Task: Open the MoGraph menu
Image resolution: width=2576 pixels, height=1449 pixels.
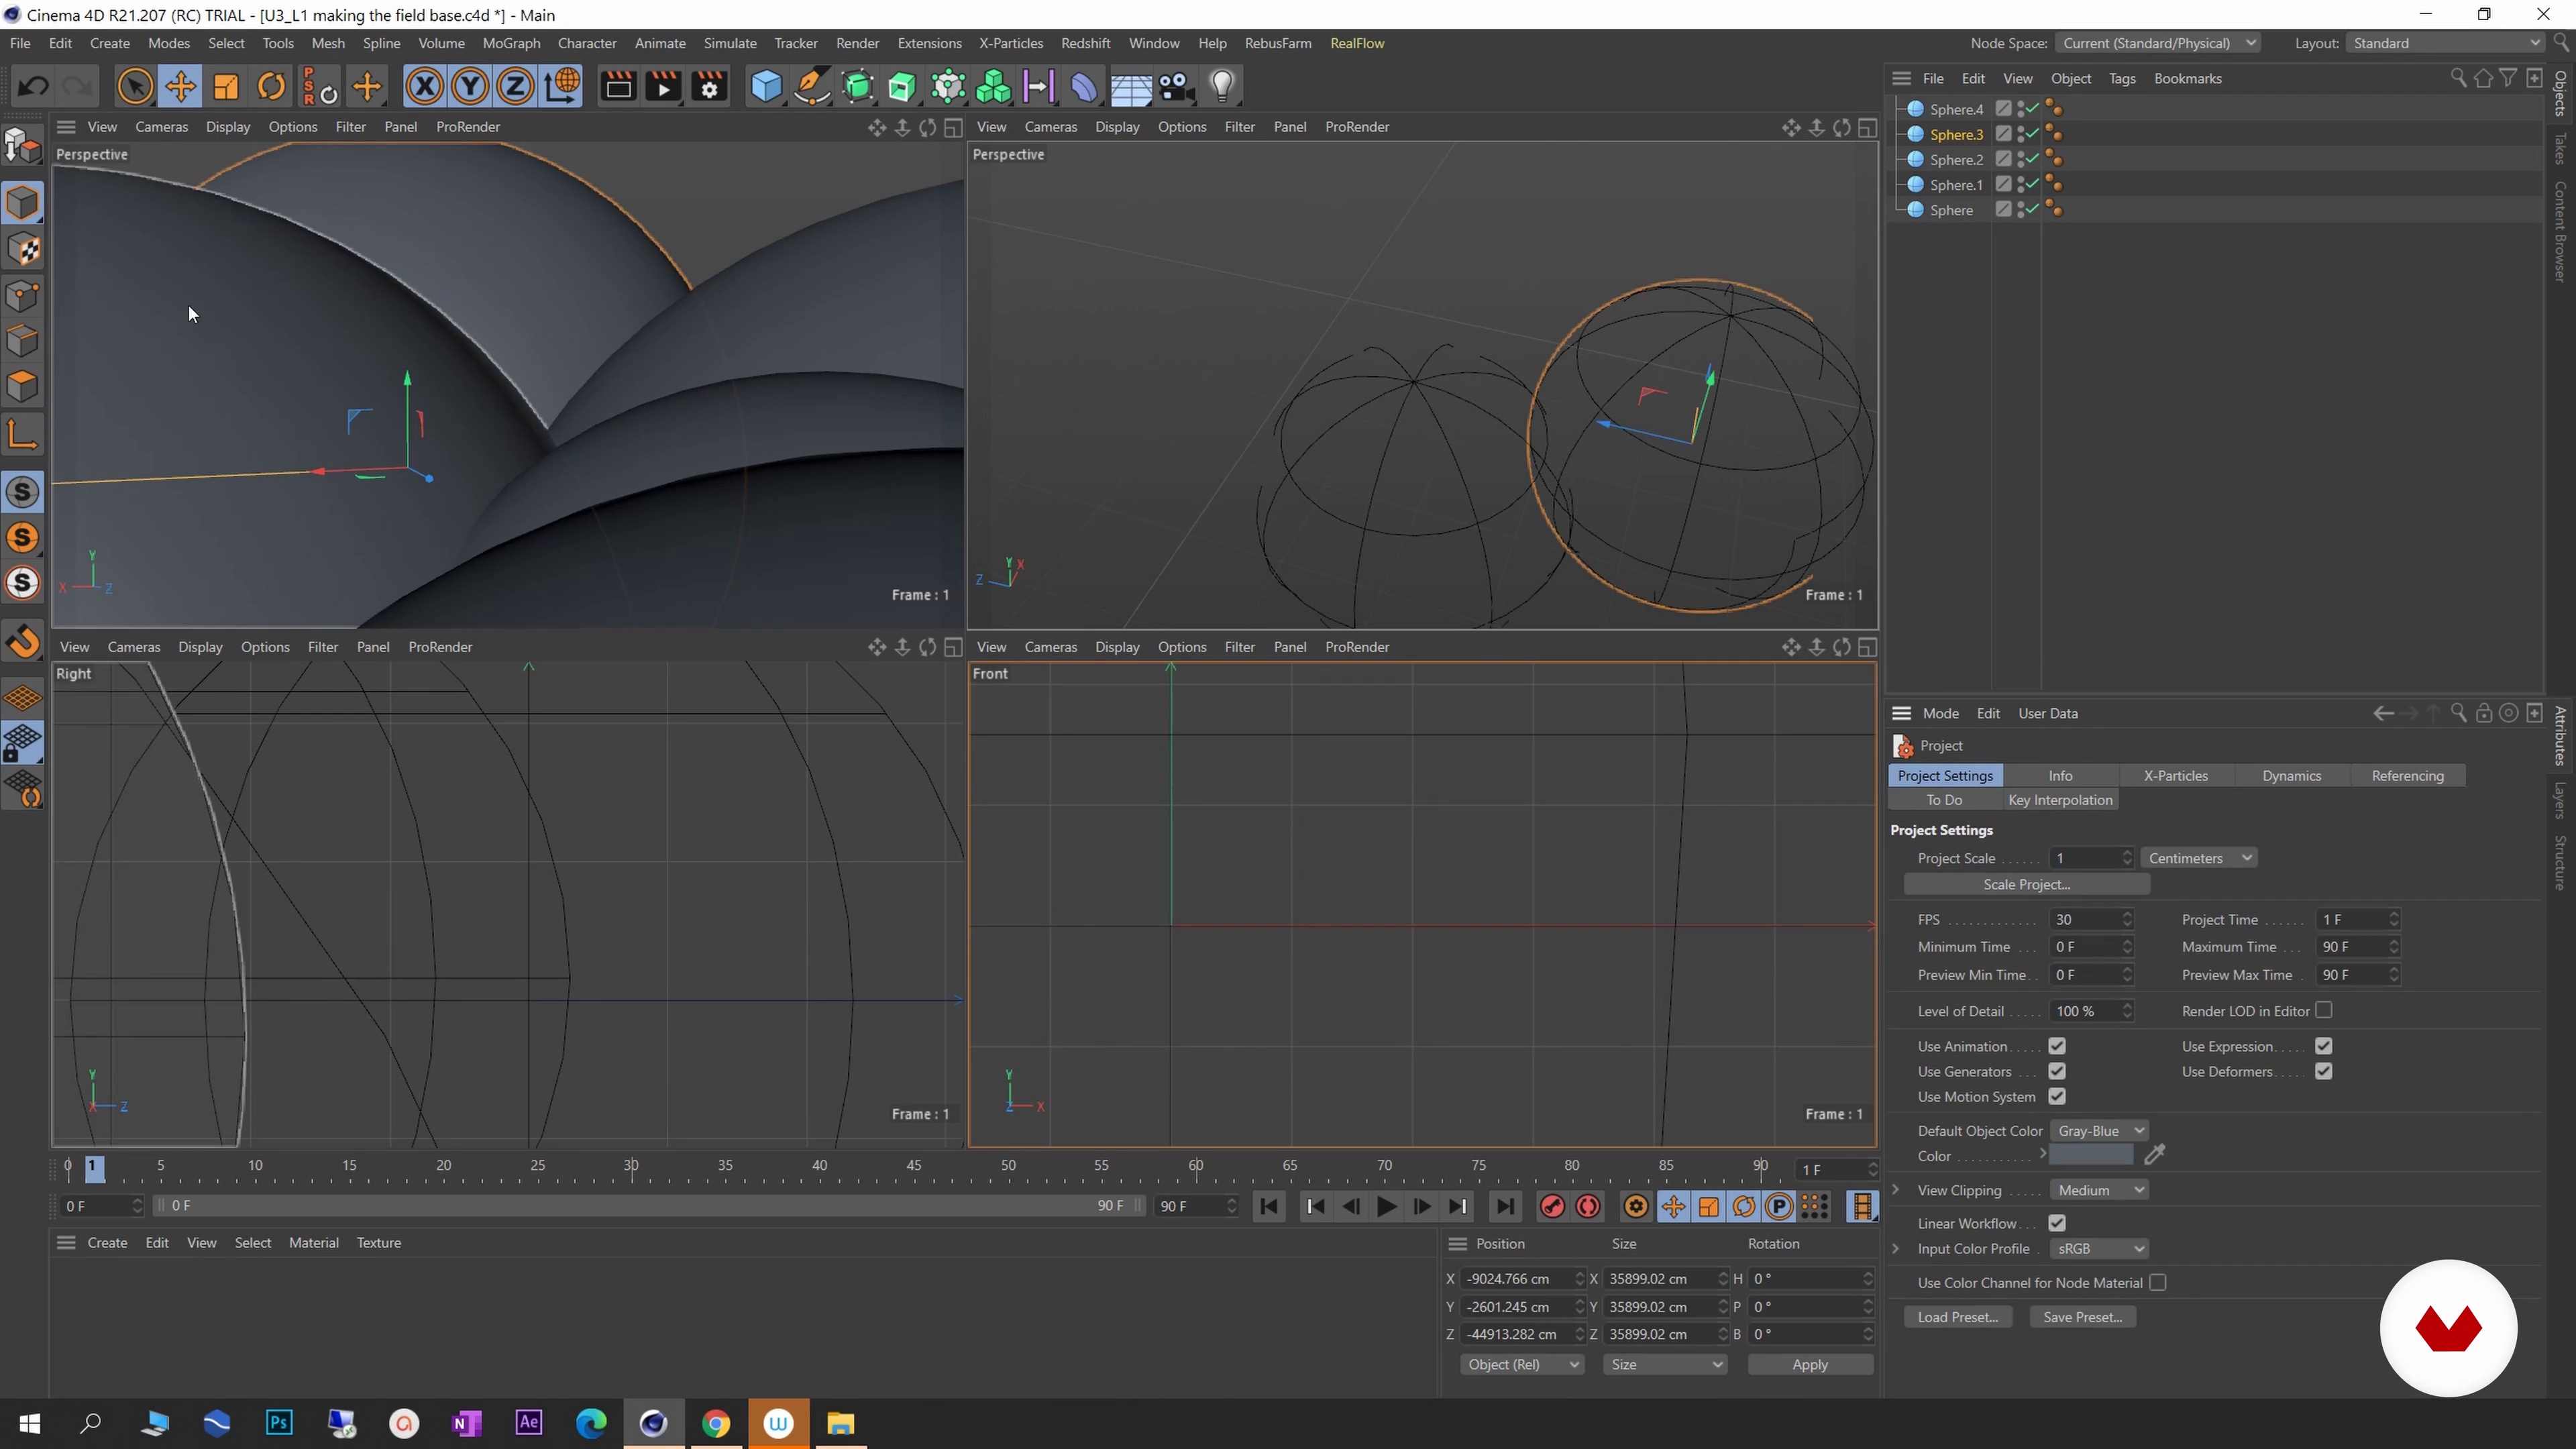Action: (x=511, y=43)
